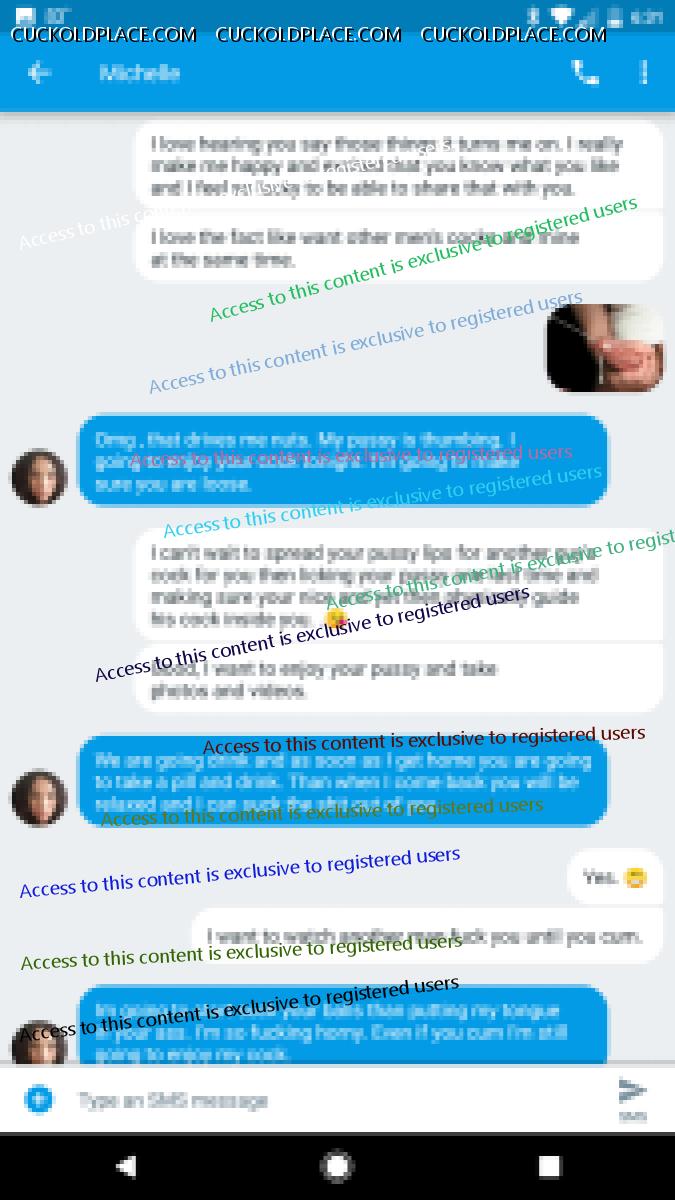Send the message with SMS arrow
675x1200 pixels.
point(632,1097)
